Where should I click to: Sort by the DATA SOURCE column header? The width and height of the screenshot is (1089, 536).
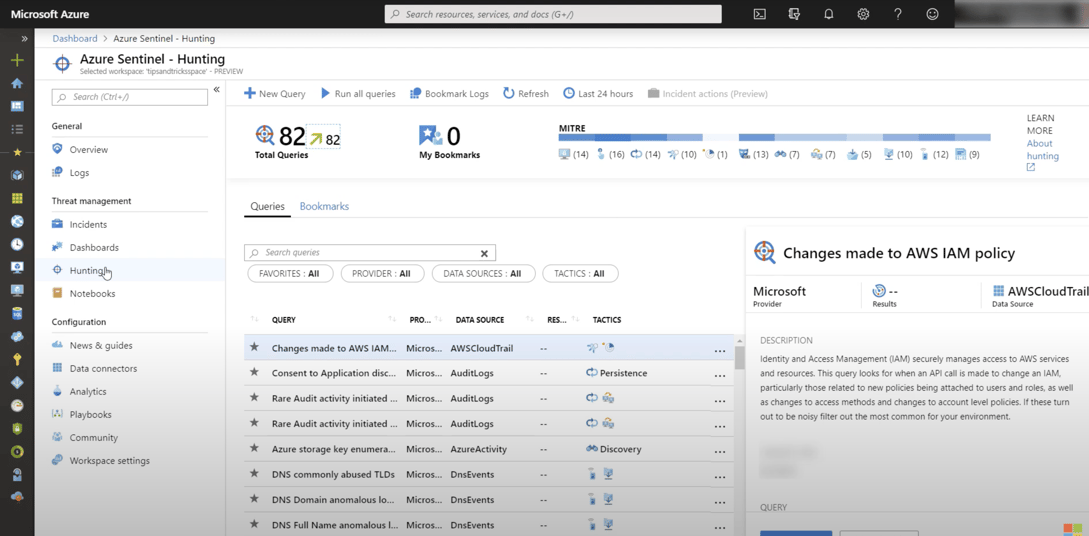[480, 320]
